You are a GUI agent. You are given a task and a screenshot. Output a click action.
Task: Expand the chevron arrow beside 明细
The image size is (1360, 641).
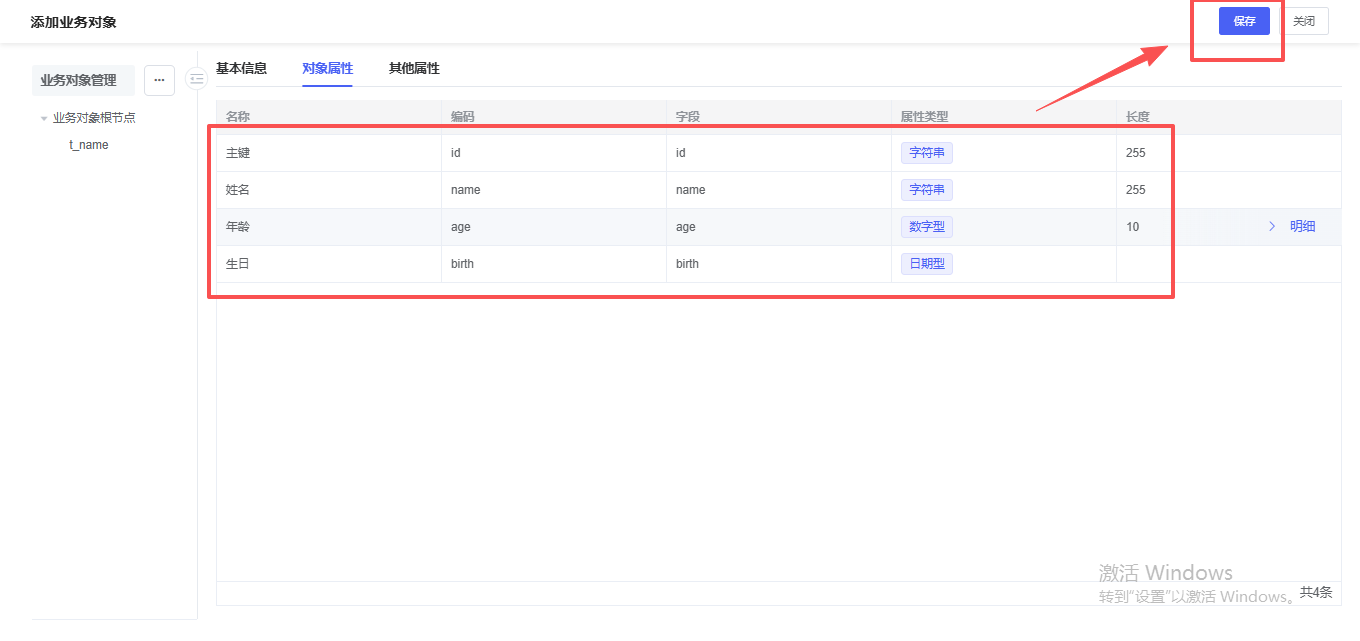(1272, 227)
